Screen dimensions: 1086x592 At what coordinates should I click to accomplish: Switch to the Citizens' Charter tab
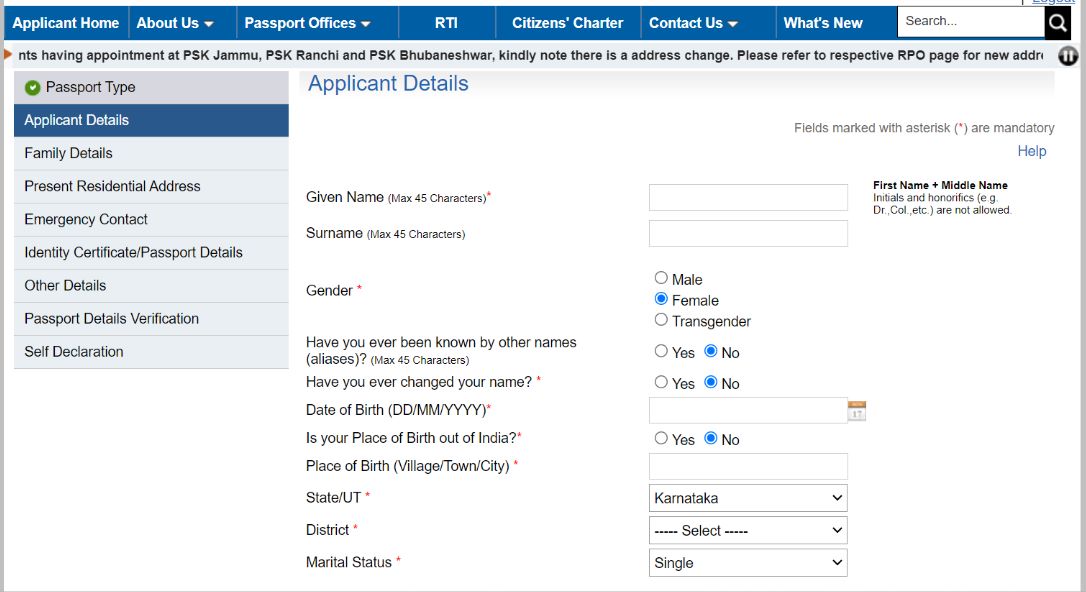[x=567, y=22]
